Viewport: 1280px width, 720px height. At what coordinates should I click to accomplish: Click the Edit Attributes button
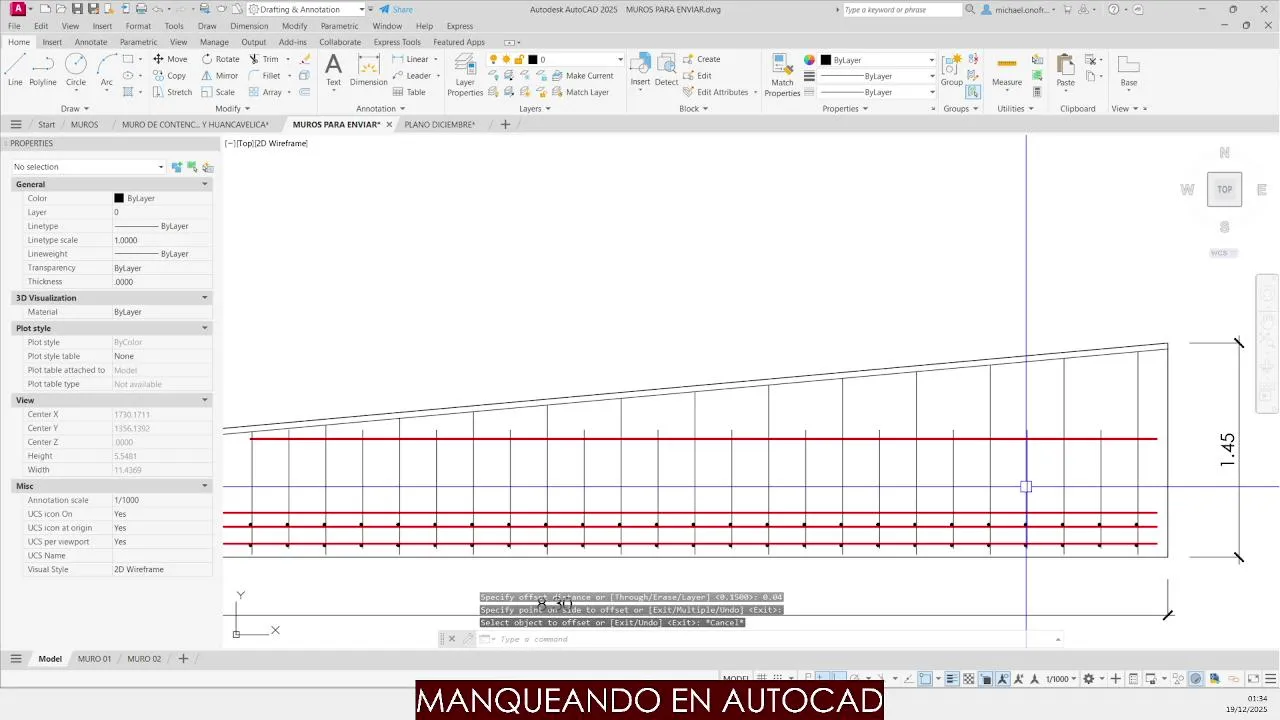716,92
